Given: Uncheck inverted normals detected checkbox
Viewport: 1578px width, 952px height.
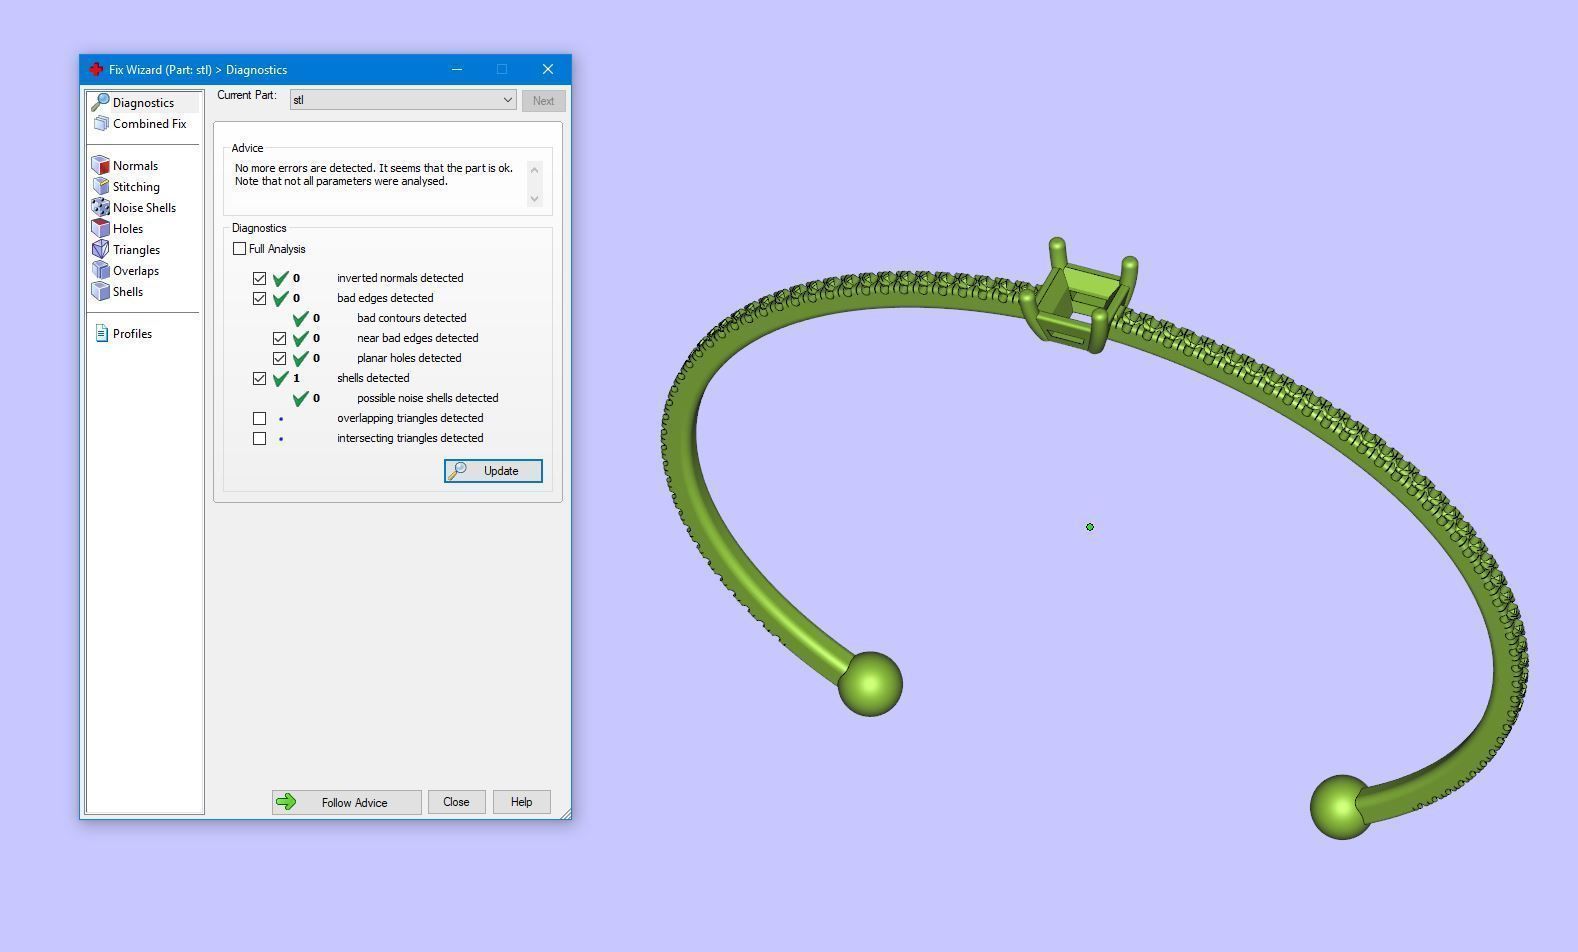Looking at the screenshot, I should coord(259,278).
